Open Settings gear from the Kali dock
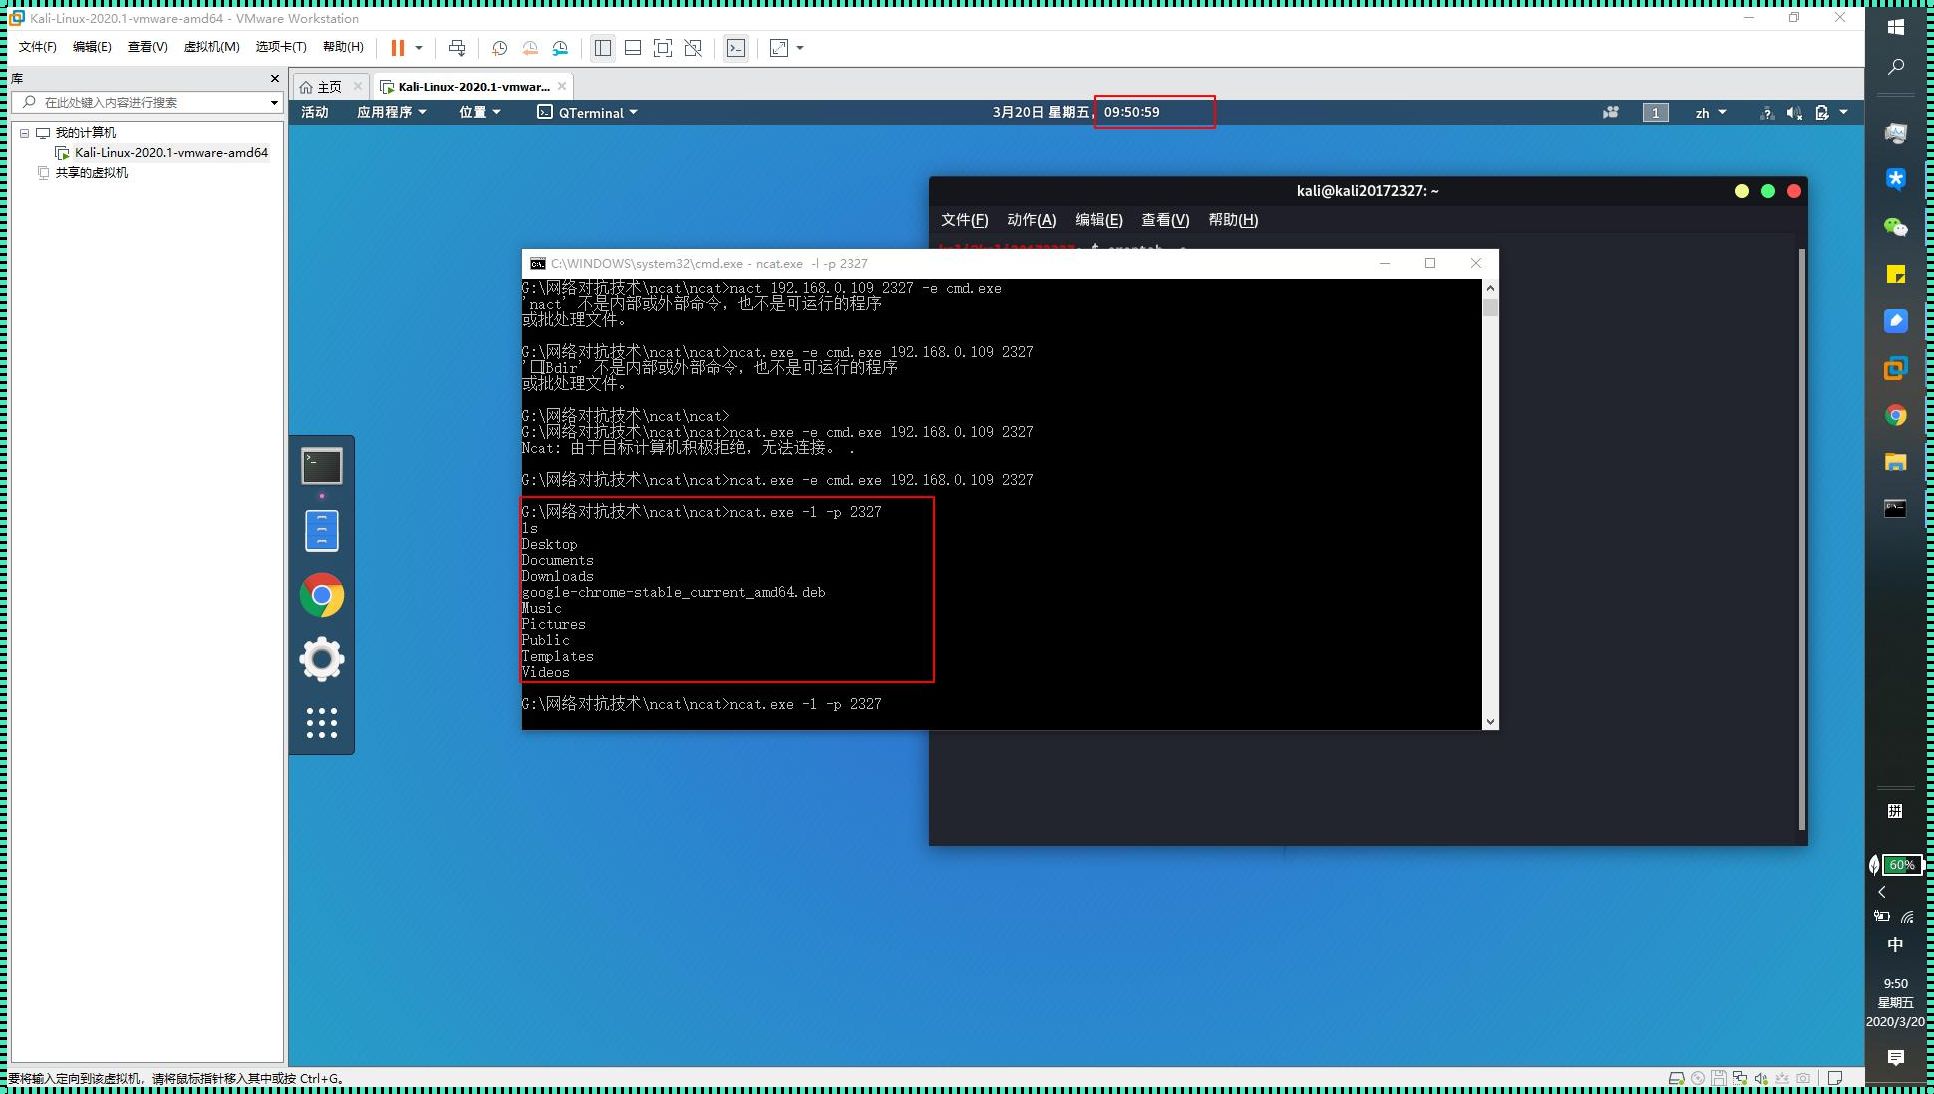 [x=322, y=659]
